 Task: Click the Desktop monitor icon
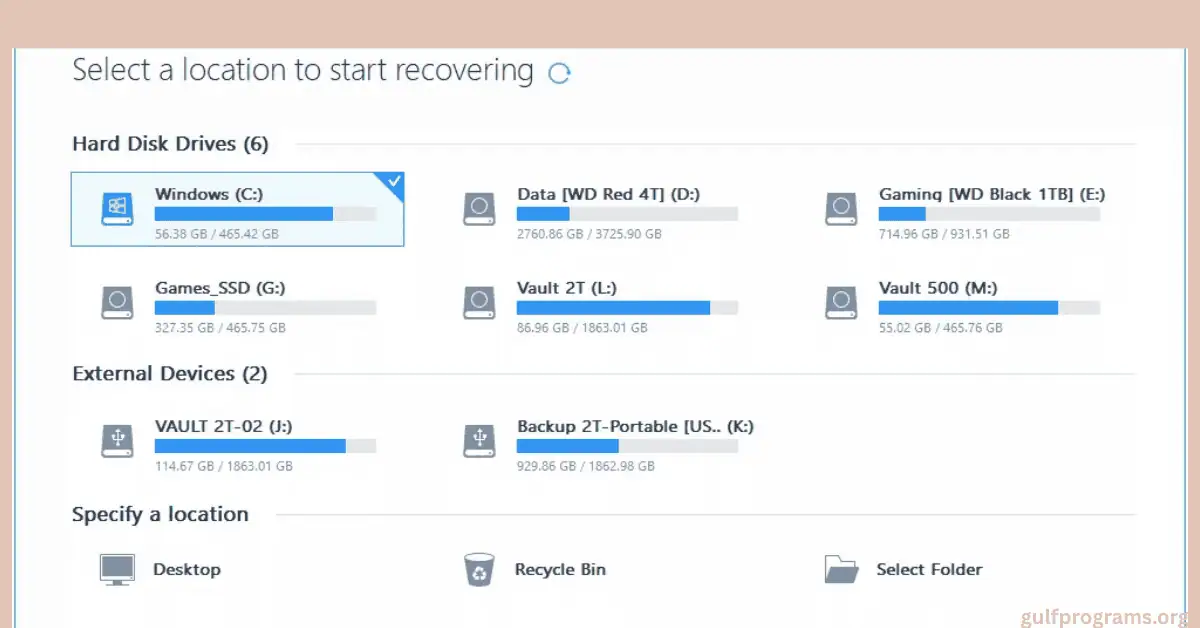pyautogui.click(x=117, y=568)
